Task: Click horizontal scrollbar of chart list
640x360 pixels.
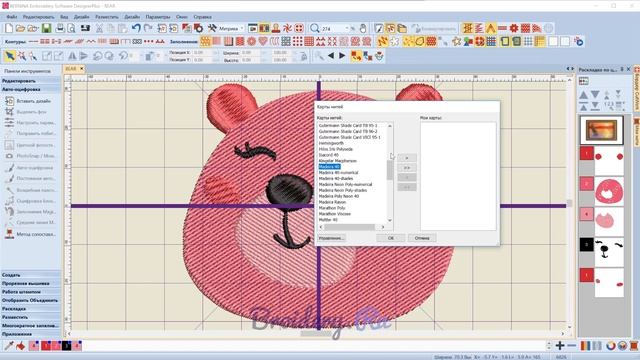Action: coord(349,227)
